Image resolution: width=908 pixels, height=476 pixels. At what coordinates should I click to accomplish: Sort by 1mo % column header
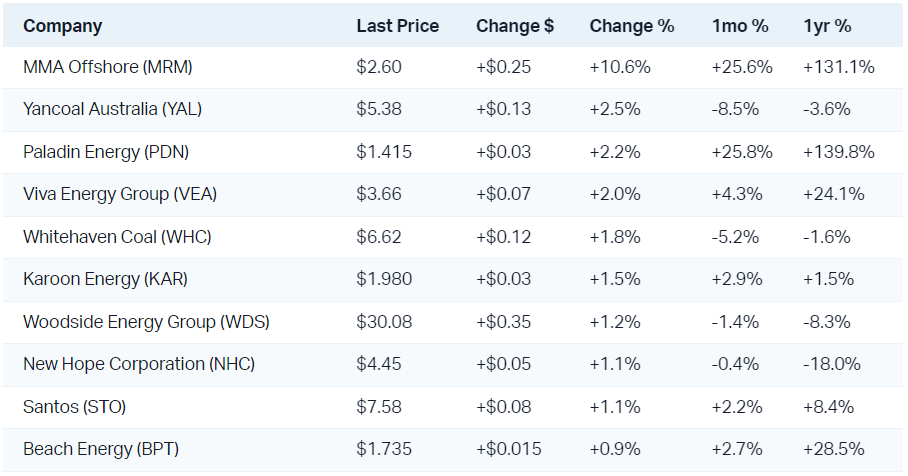(739, 26)
